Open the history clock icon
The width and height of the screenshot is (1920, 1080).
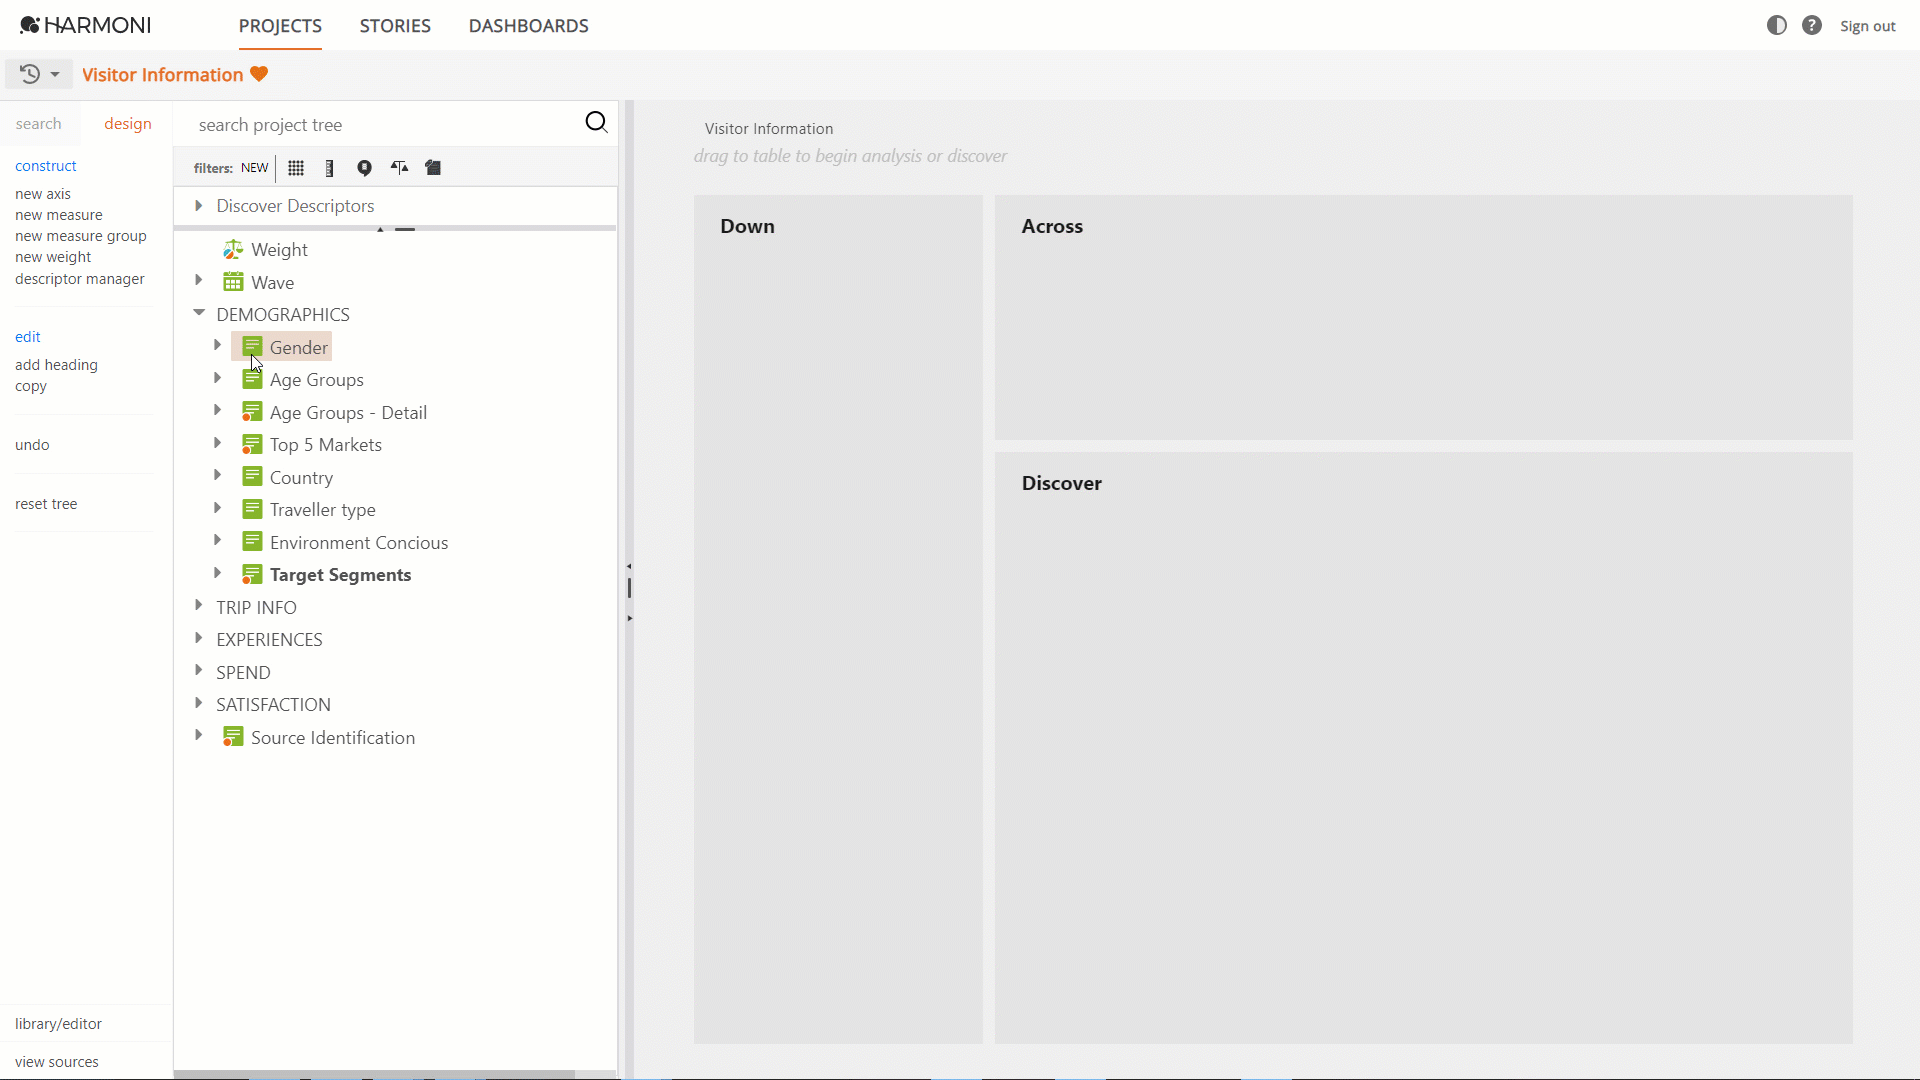point(30,74)
